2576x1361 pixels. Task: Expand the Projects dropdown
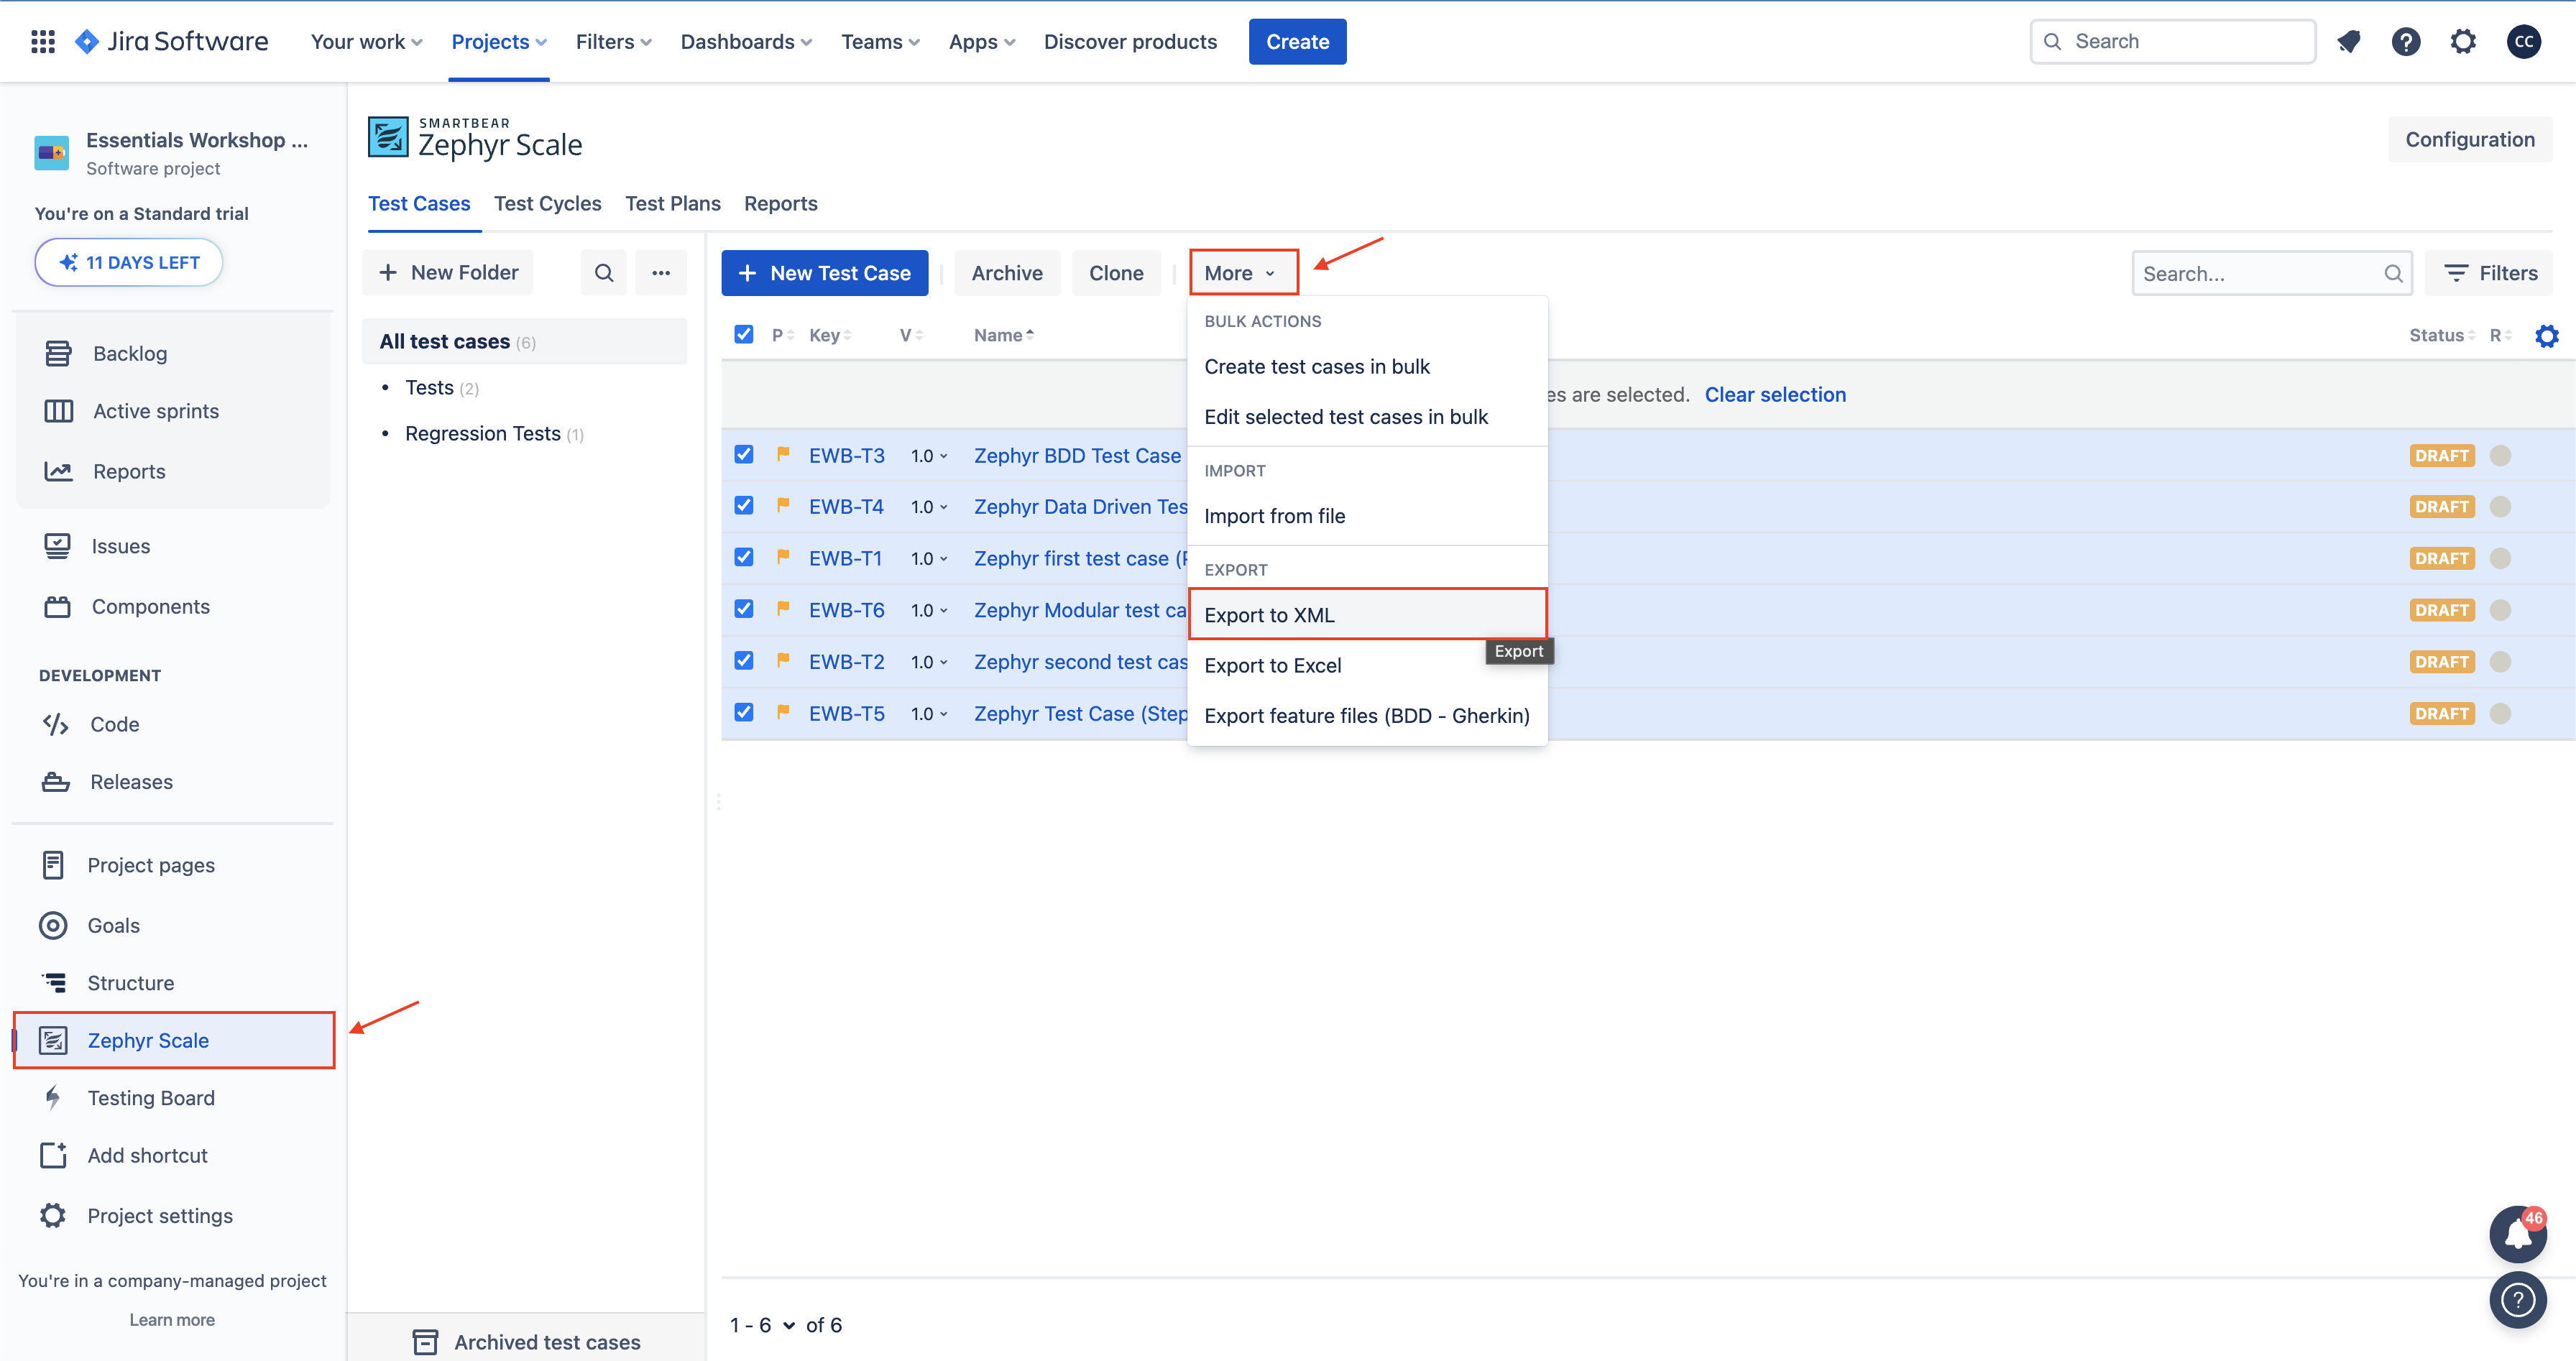click(x=499, y=41)
